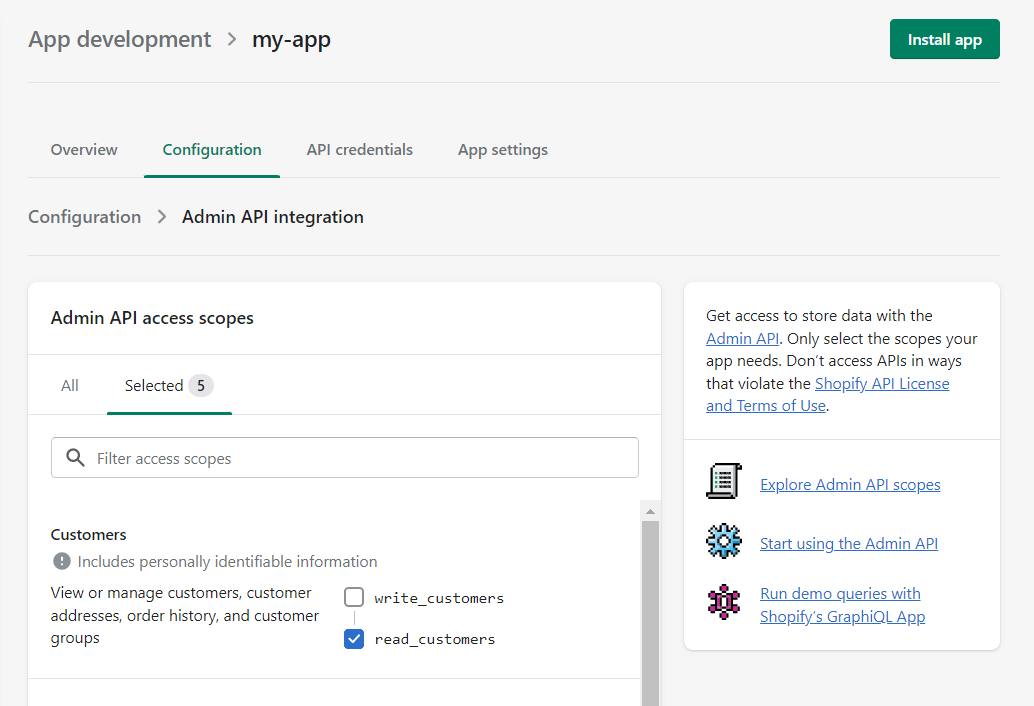Follow Explore Admin API scopes link
Viewport: 1034px width, 706px height.
(850, 485)
